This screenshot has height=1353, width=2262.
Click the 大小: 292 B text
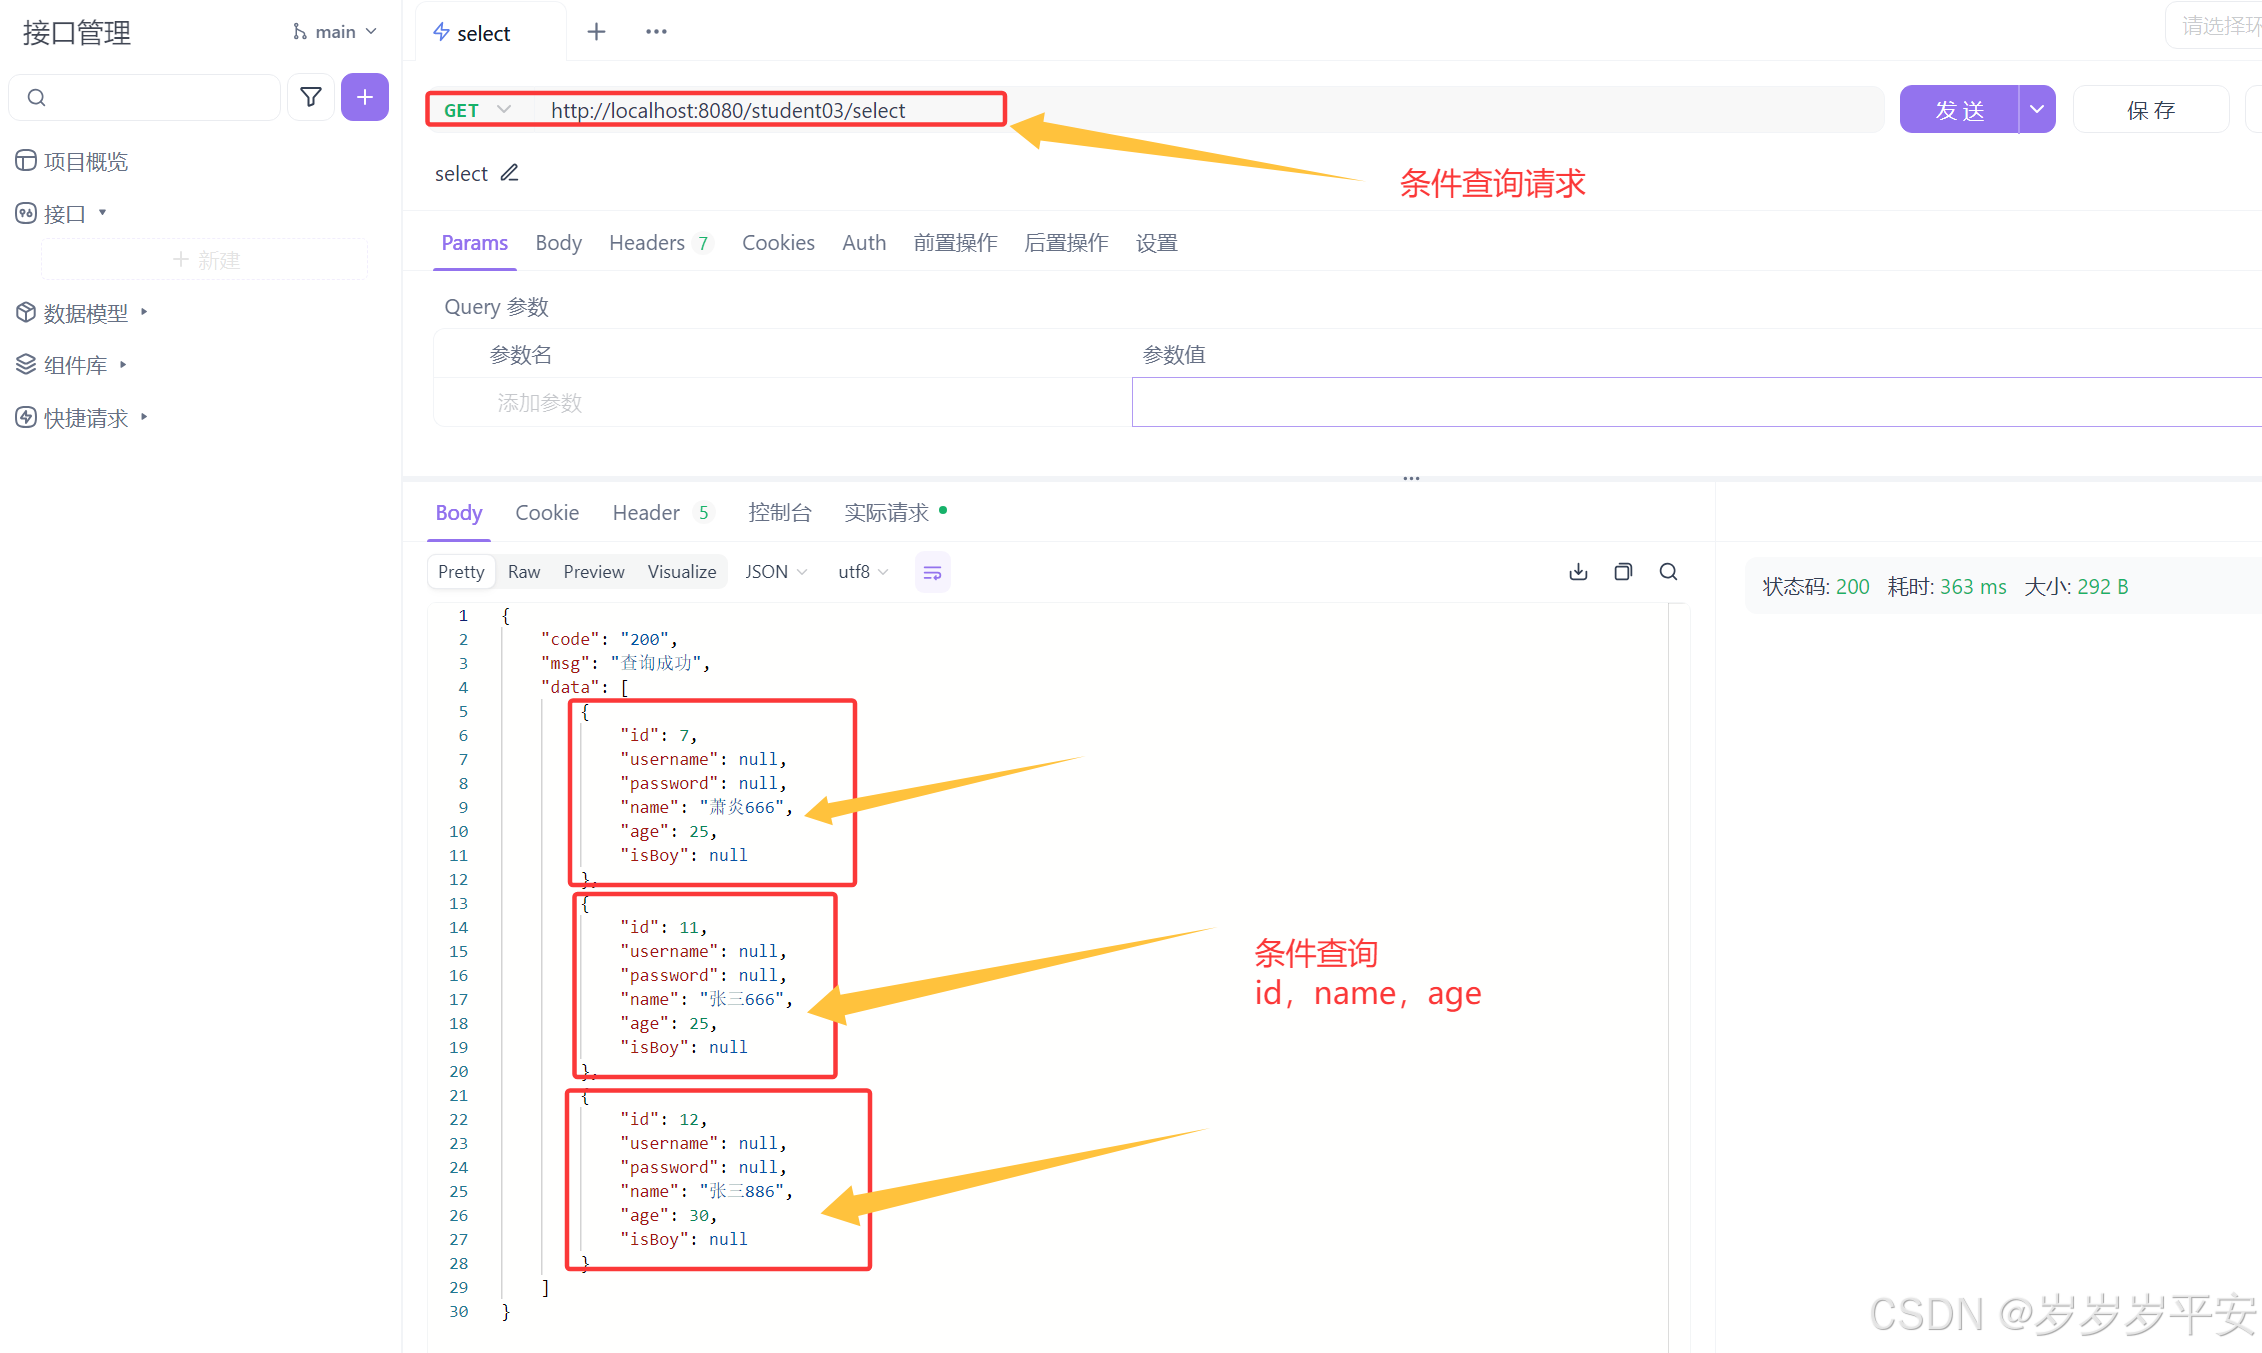coord(2076,587)
